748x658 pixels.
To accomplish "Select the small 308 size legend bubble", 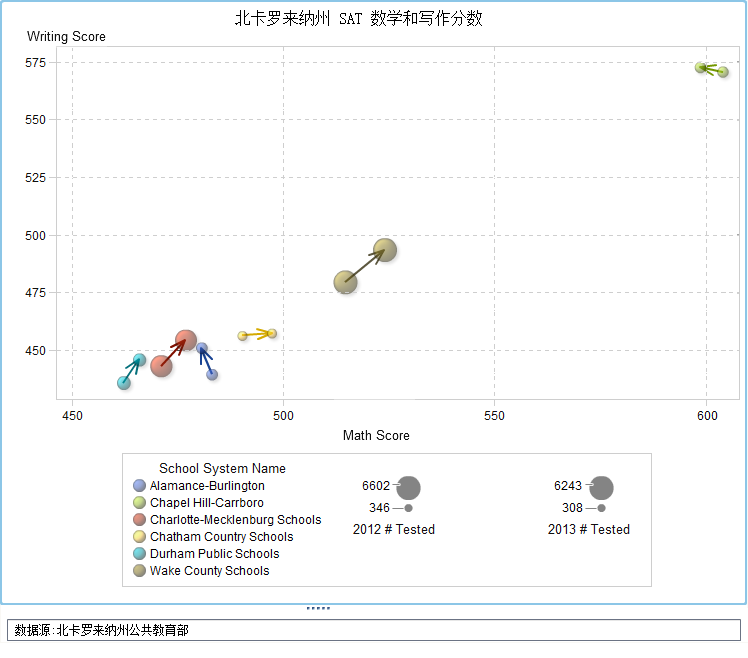I will click(x=601, y=508).
